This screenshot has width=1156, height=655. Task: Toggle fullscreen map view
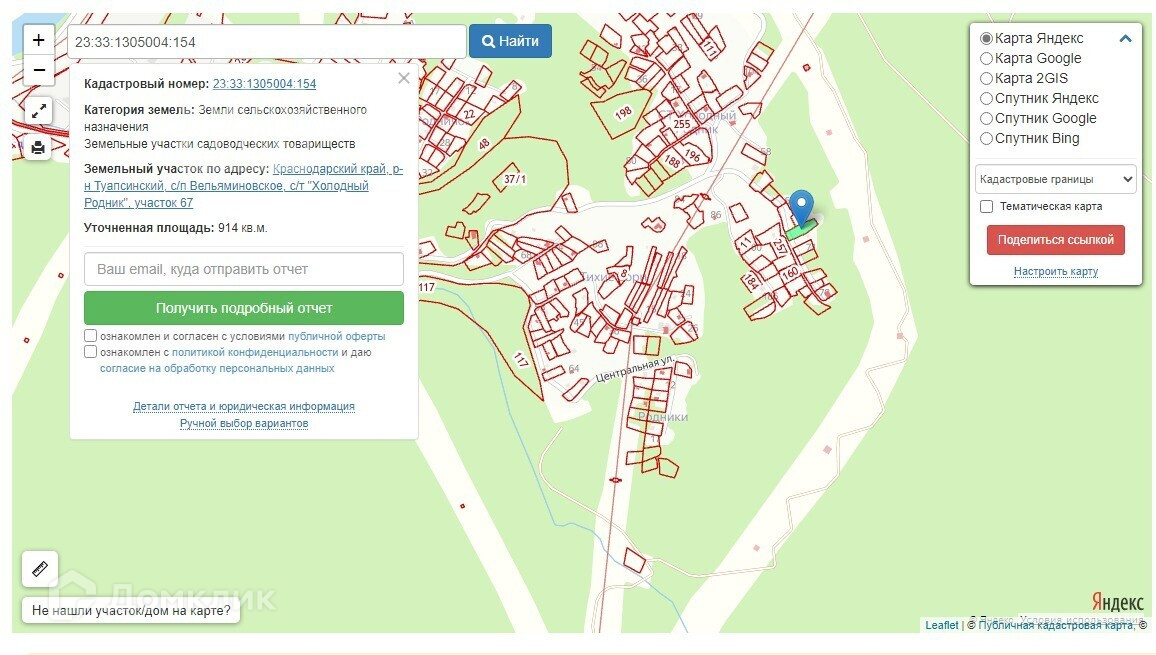click(38, 111)
